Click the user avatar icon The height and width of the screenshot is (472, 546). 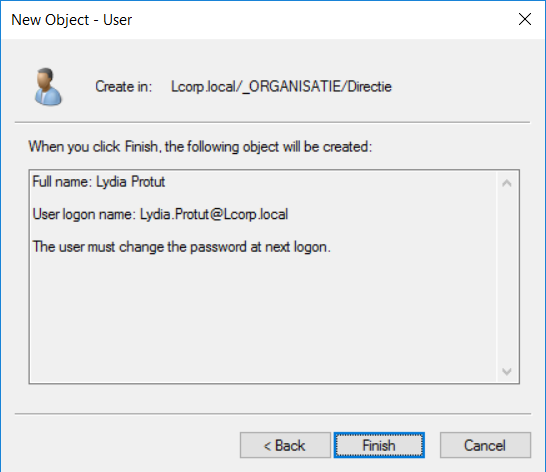pos(48,87)
